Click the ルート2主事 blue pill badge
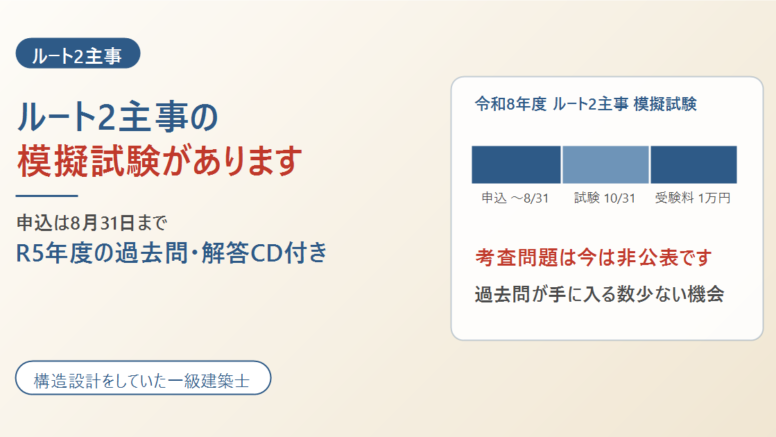 pyautogui.click(x=78, y=53)
